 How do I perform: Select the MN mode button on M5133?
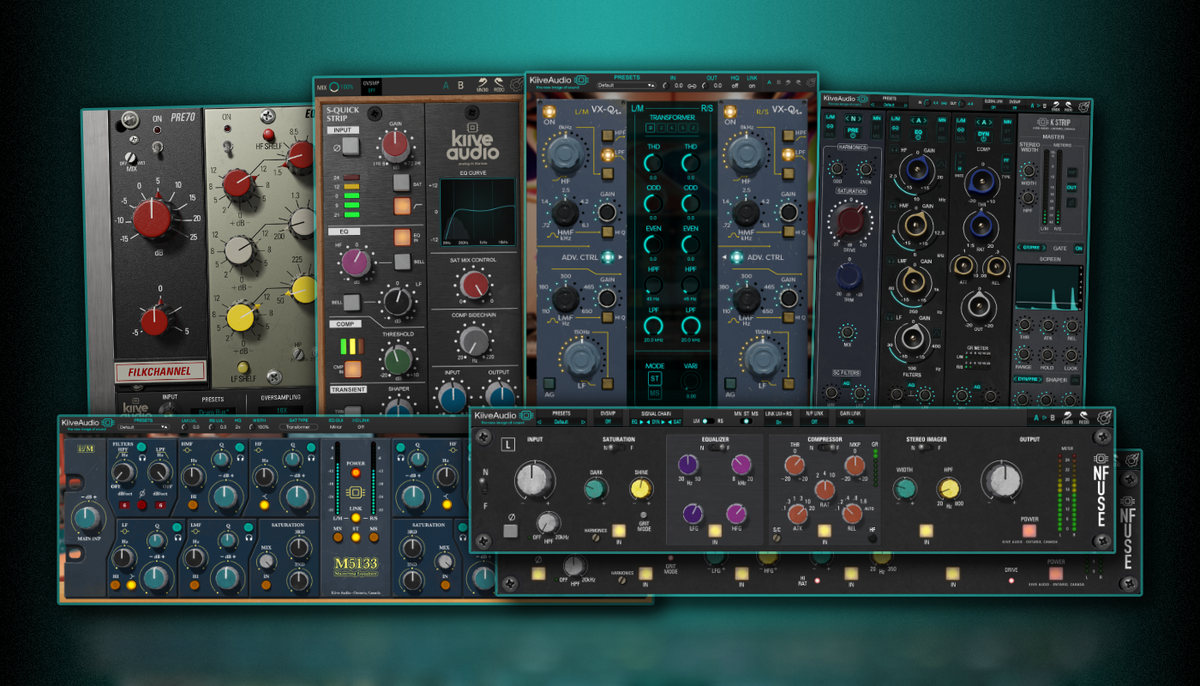[338, 536]
